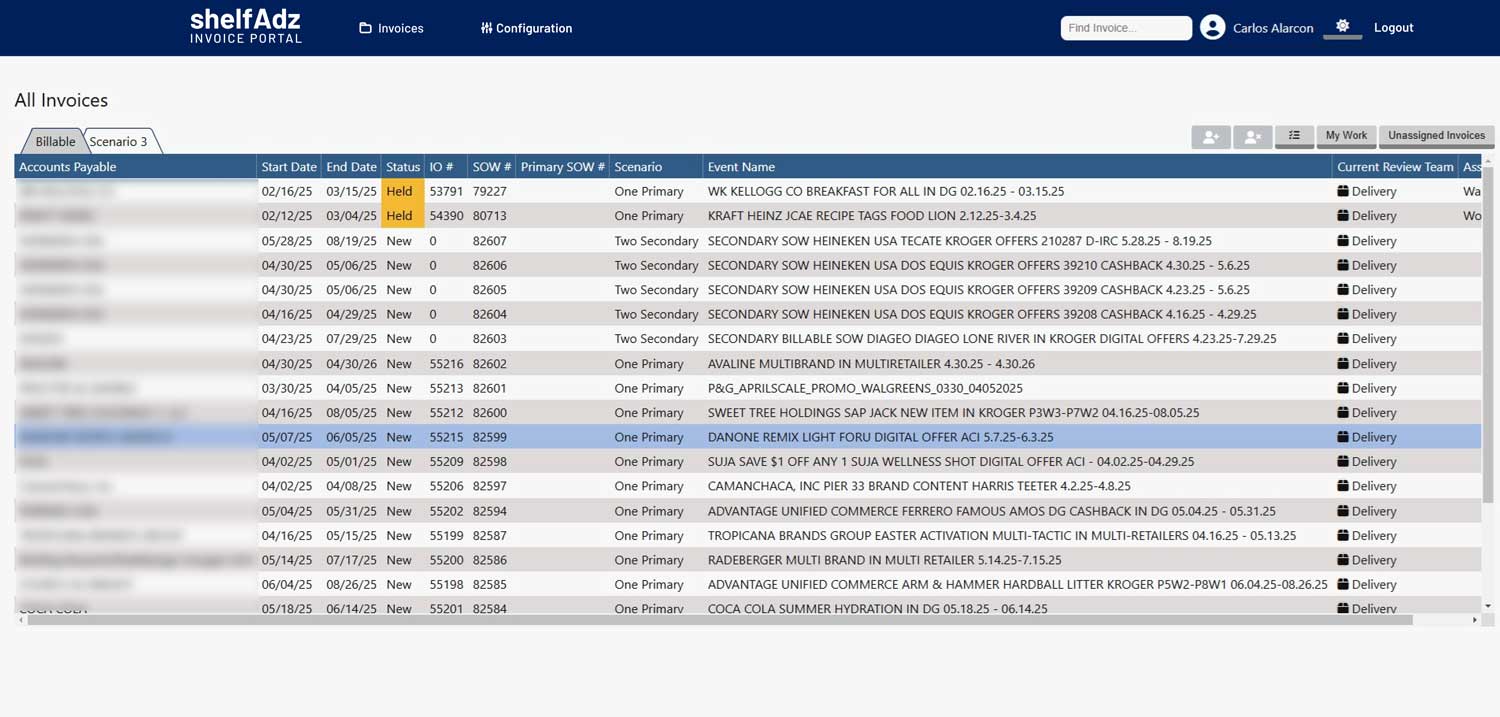Click SOW number 82607
The image size is (1500, 717).
coord(490,241)
